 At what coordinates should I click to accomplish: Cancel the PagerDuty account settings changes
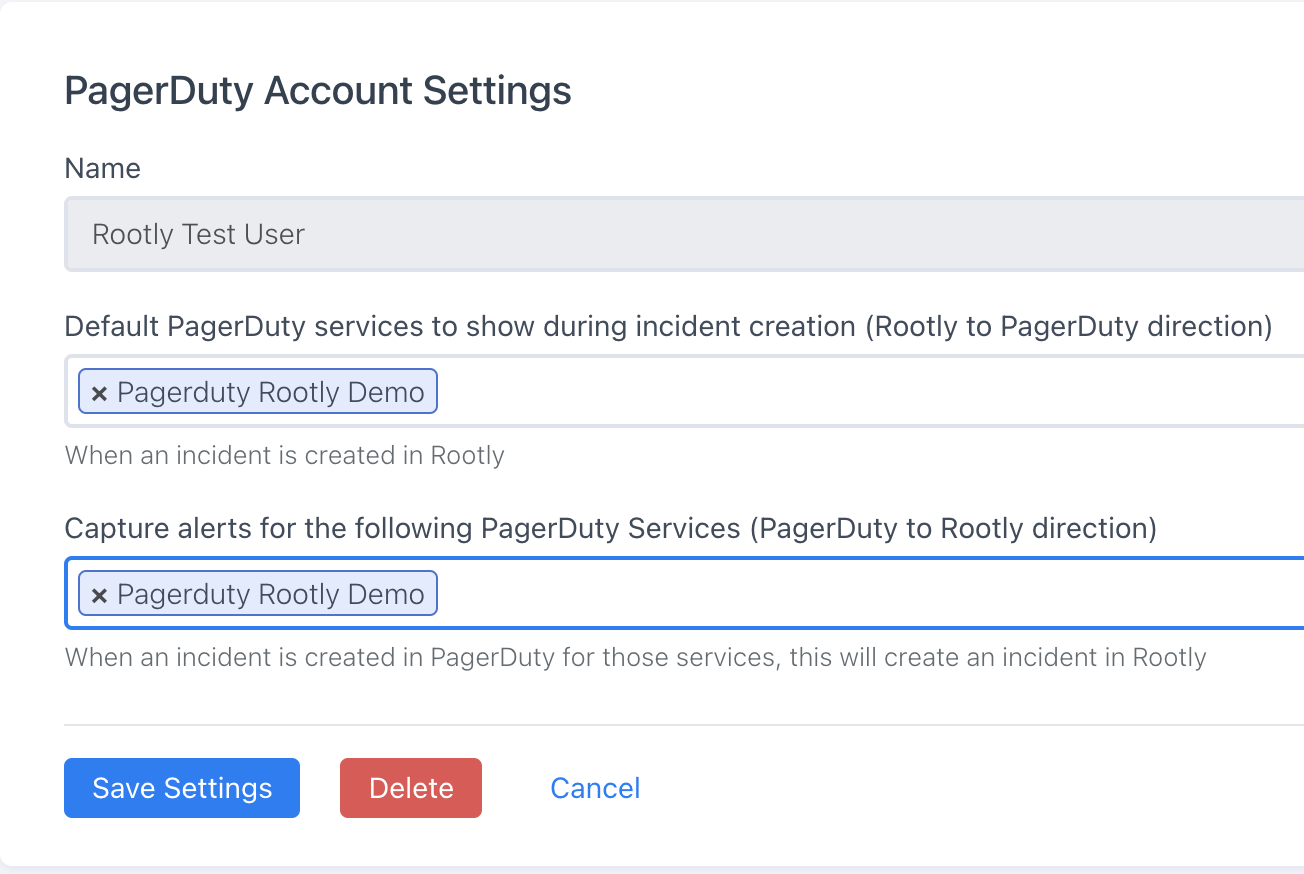click(x=595, y=788)
